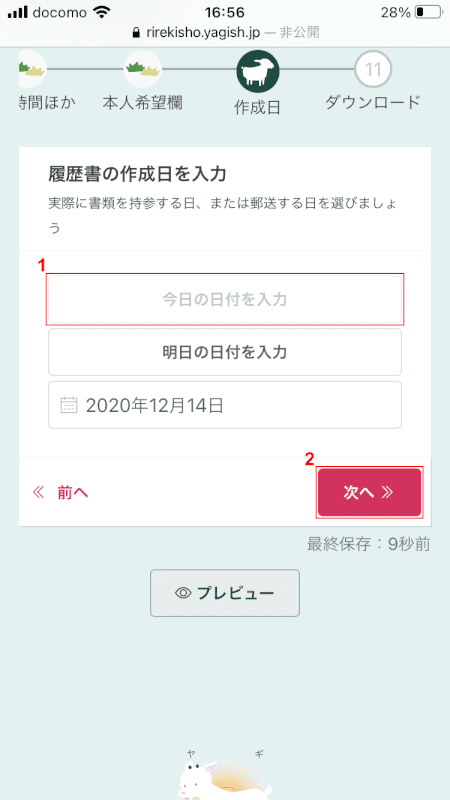450x800 pixels.
Task: Tap the goat icon for 作成日 step
Action: click(x=257, y=70)
